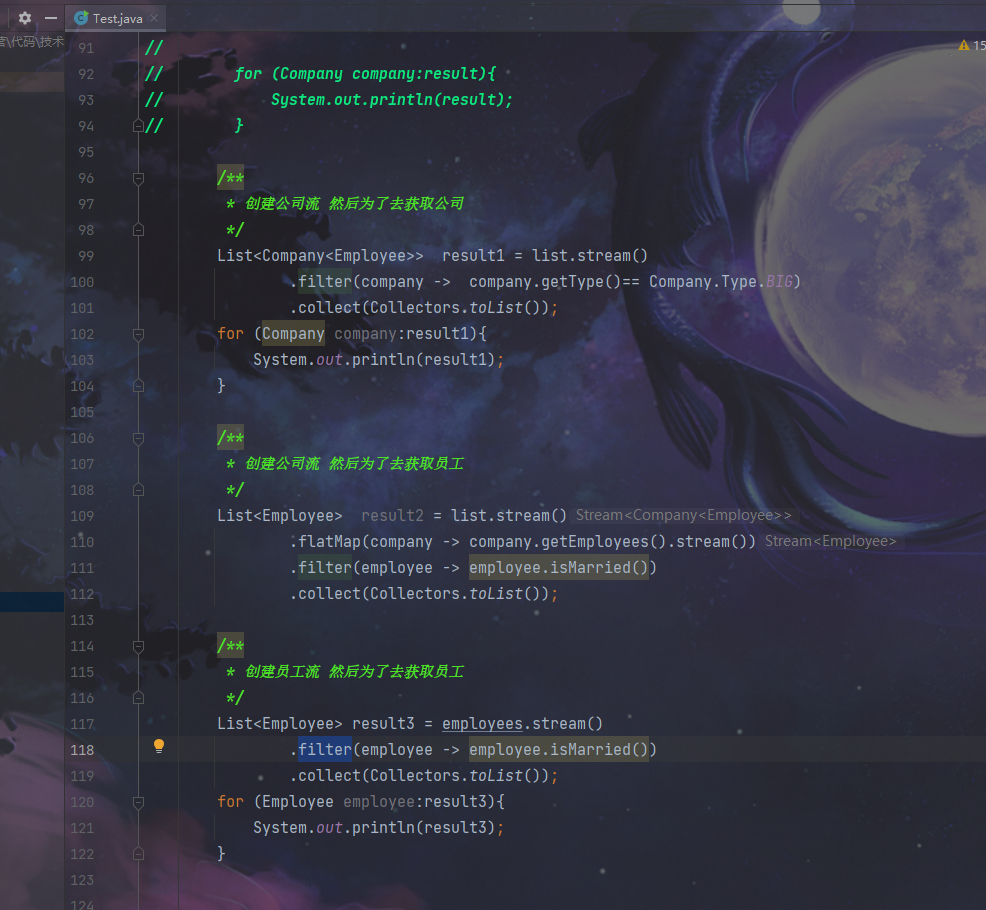986x910 pixels.
Task: Collapse the doc comment starting at line 114
Action: 138,646
